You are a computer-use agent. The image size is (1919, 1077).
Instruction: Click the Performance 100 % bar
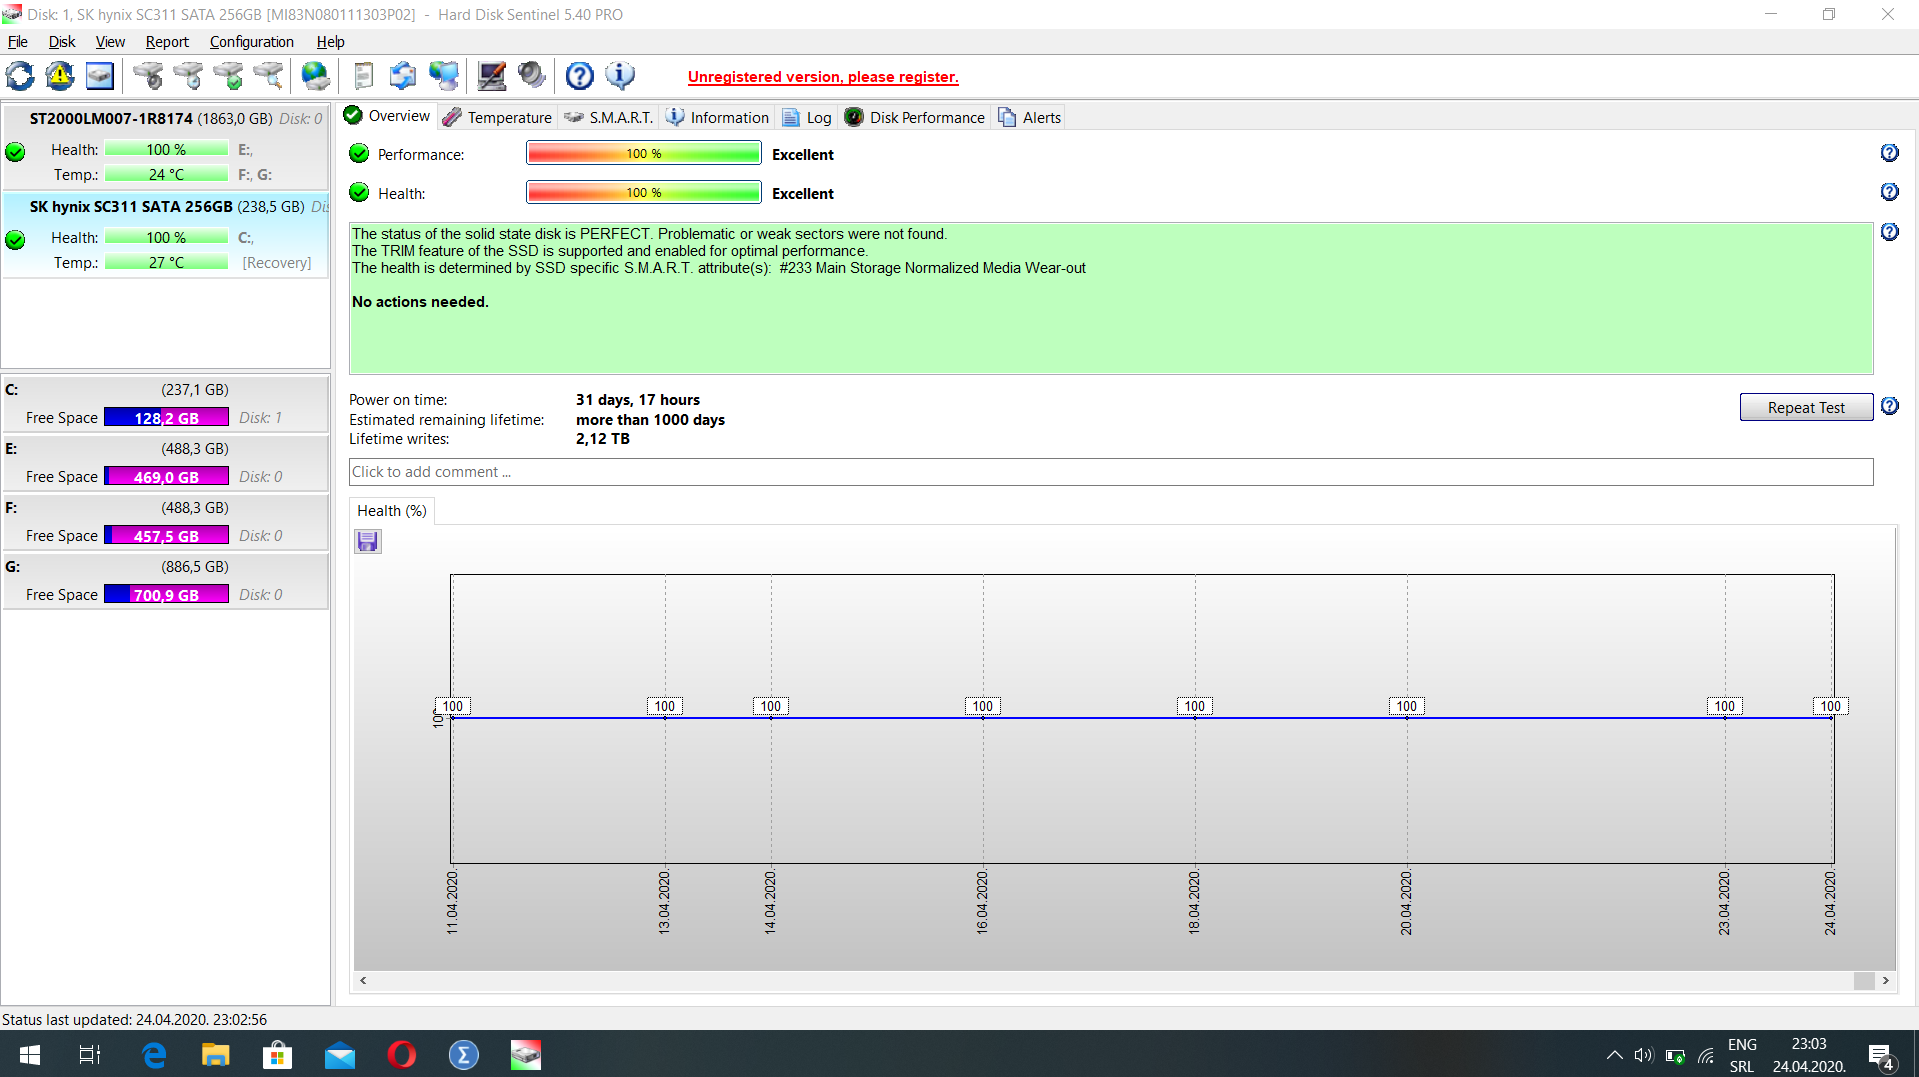coord(644,153)
